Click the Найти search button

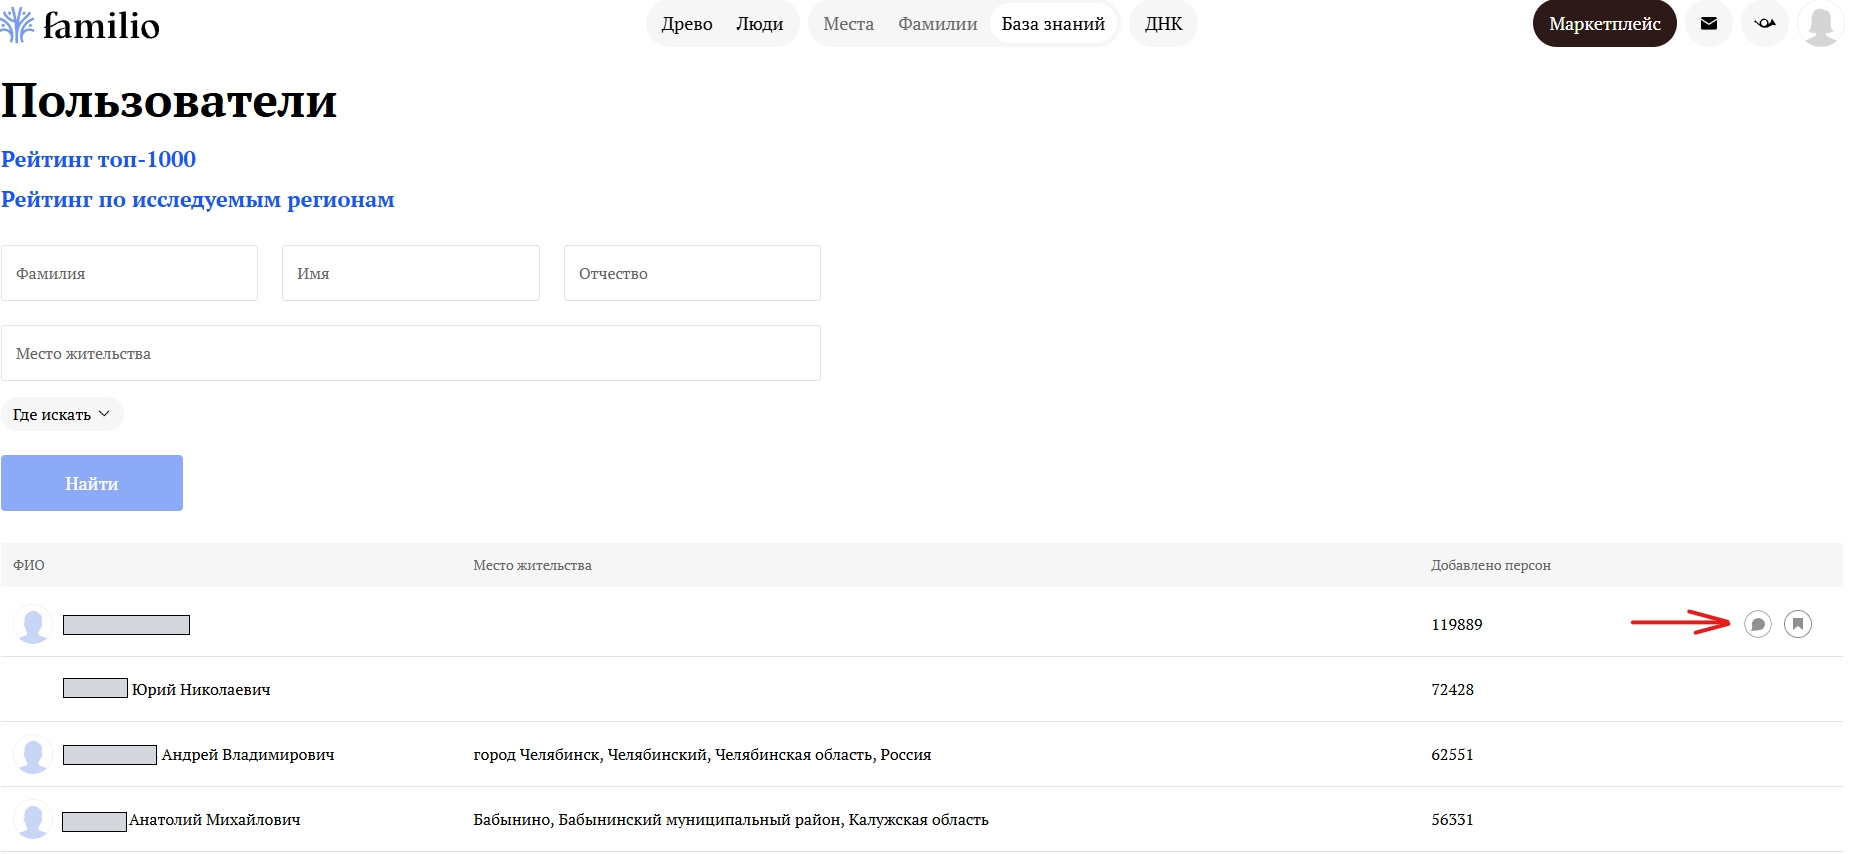(92, 483)
